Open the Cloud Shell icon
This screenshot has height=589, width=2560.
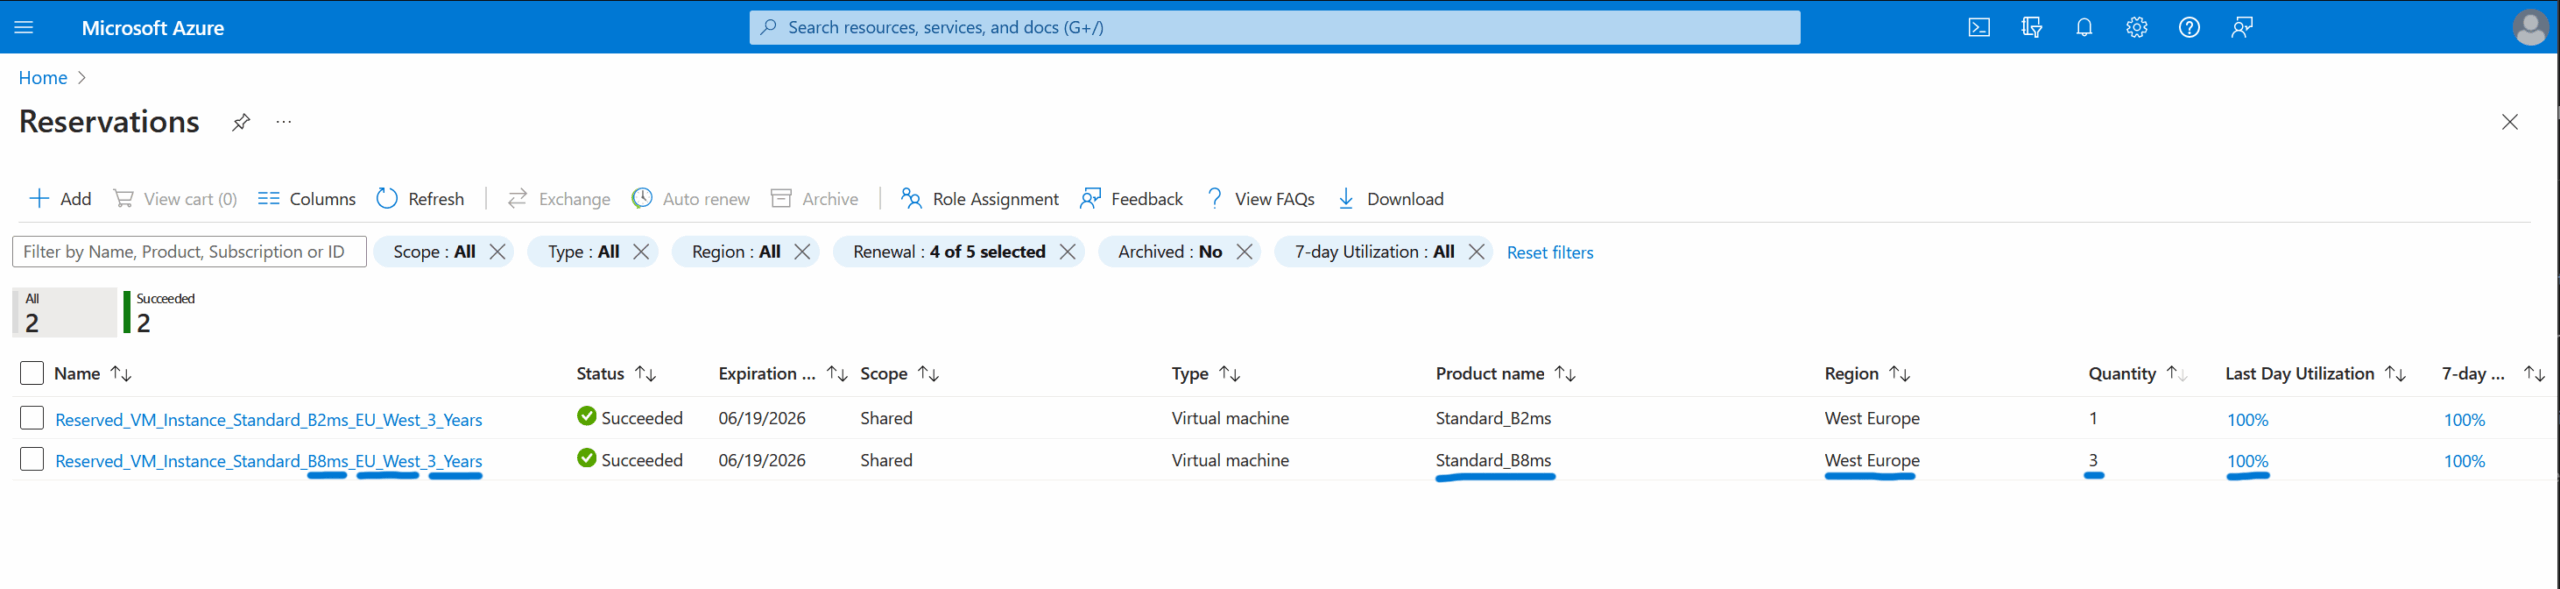[1979, 28]
